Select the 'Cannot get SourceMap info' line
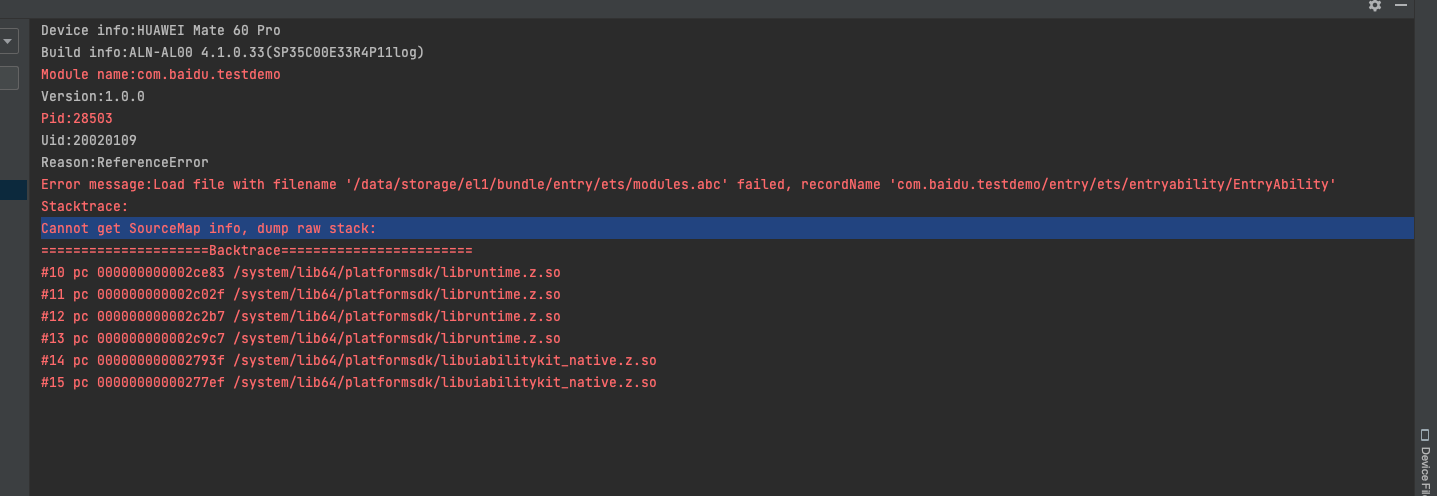Viewport: 1437px width, 496px height. click(x=209, y=229)
